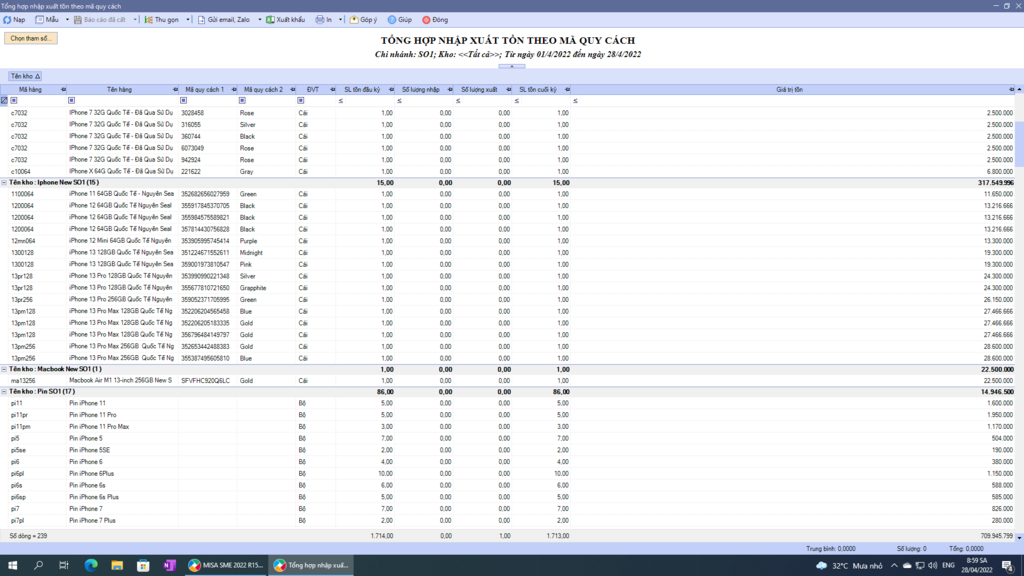Open Windows taskbar search
This screenshot has height=576, width=1024.
[x=38, y=566]
